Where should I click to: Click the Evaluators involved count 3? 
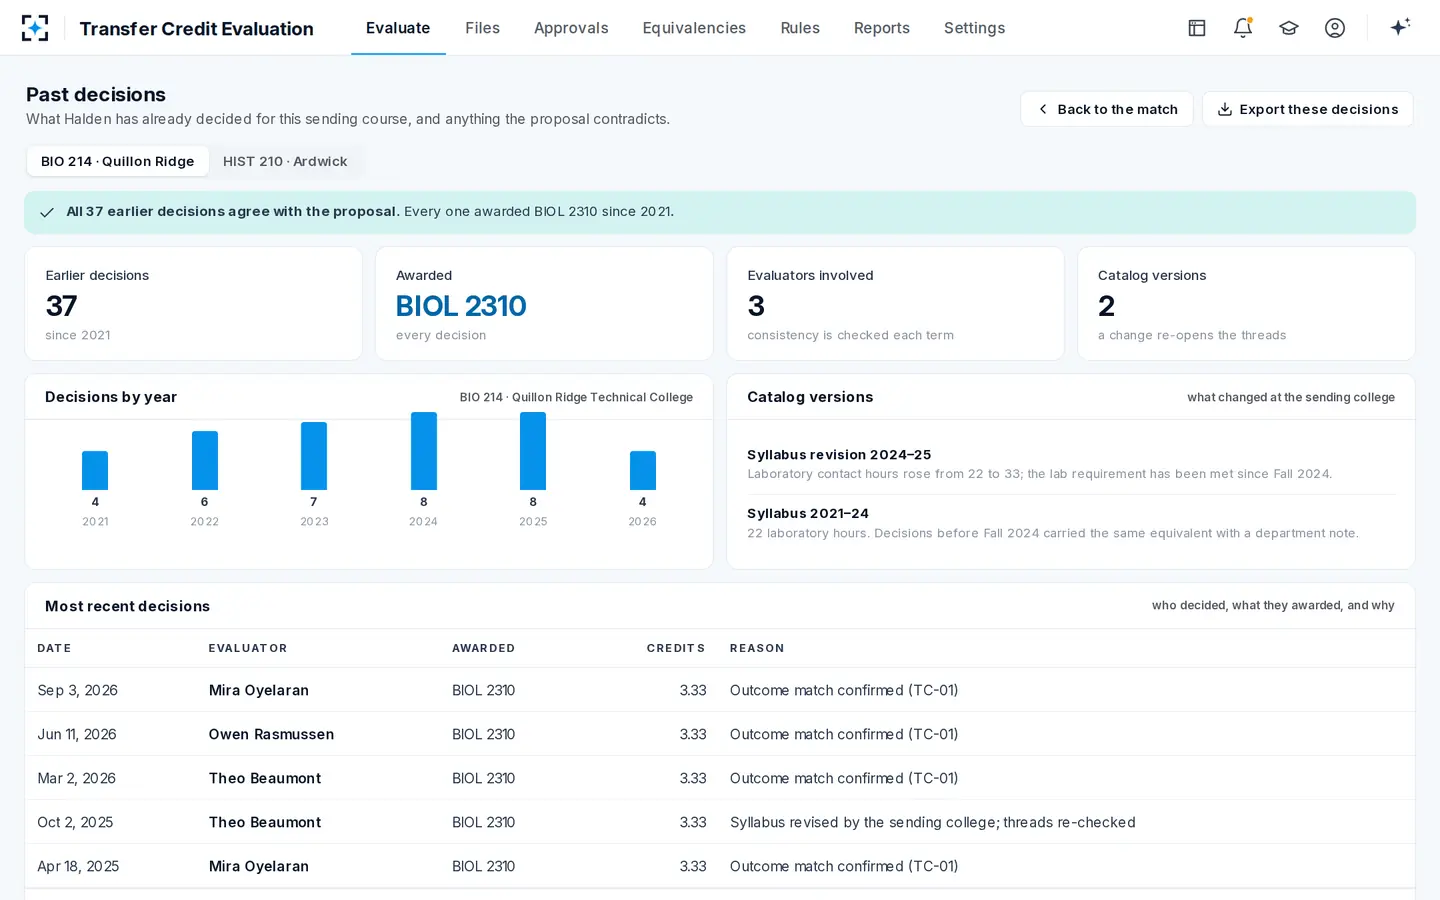coord(756,306)
